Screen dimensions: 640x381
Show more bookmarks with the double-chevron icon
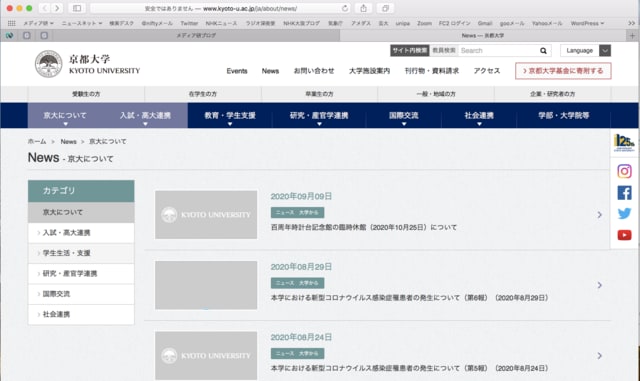[x=631, y=23]
